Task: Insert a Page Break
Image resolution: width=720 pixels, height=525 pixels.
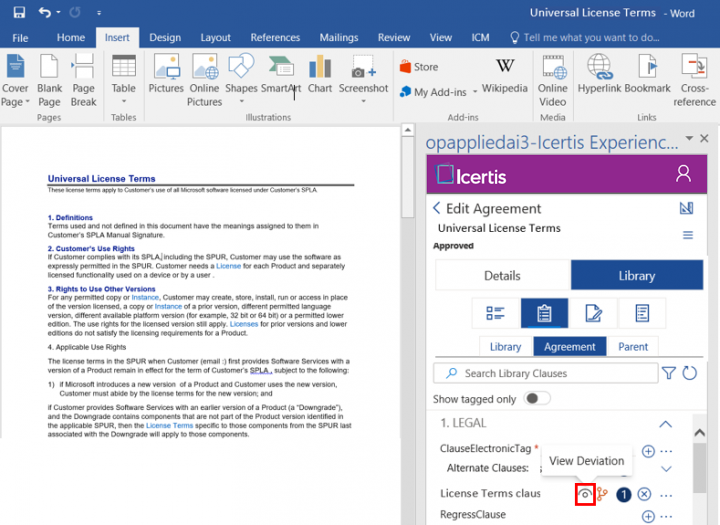Action: 83,80
